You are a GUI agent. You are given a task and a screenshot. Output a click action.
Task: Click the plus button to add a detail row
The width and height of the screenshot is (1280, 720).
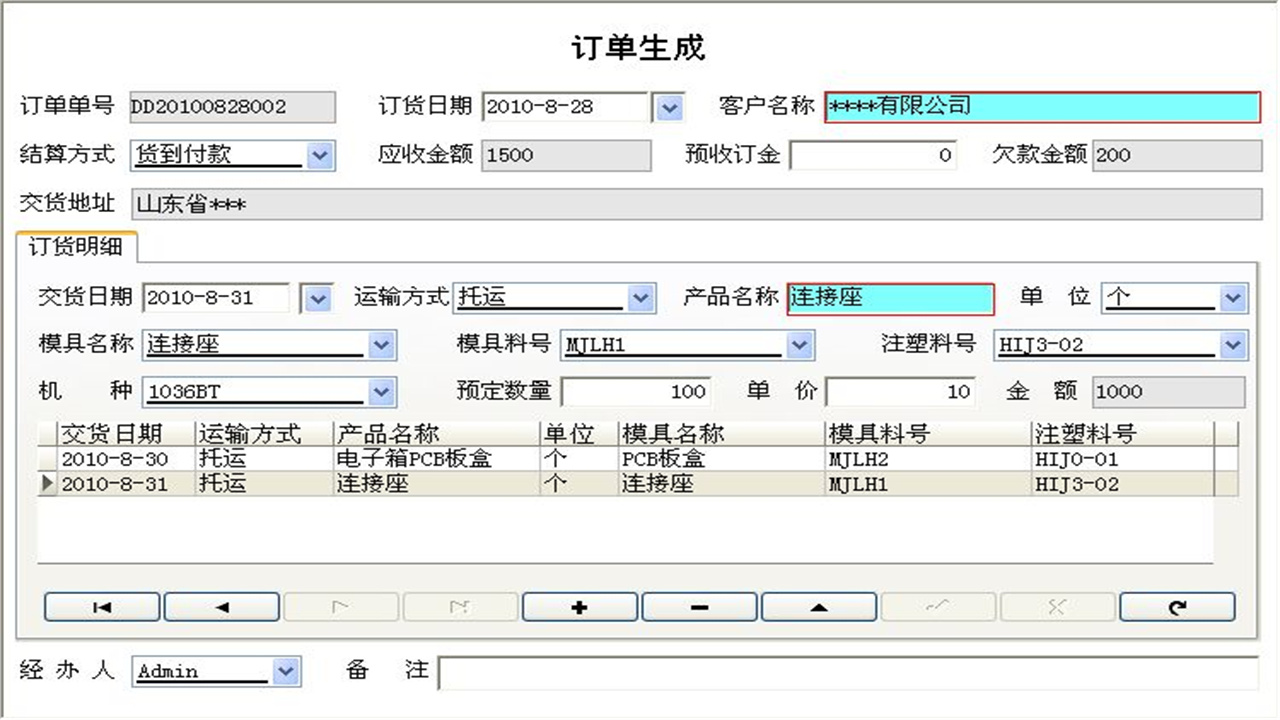pos(579,606)
